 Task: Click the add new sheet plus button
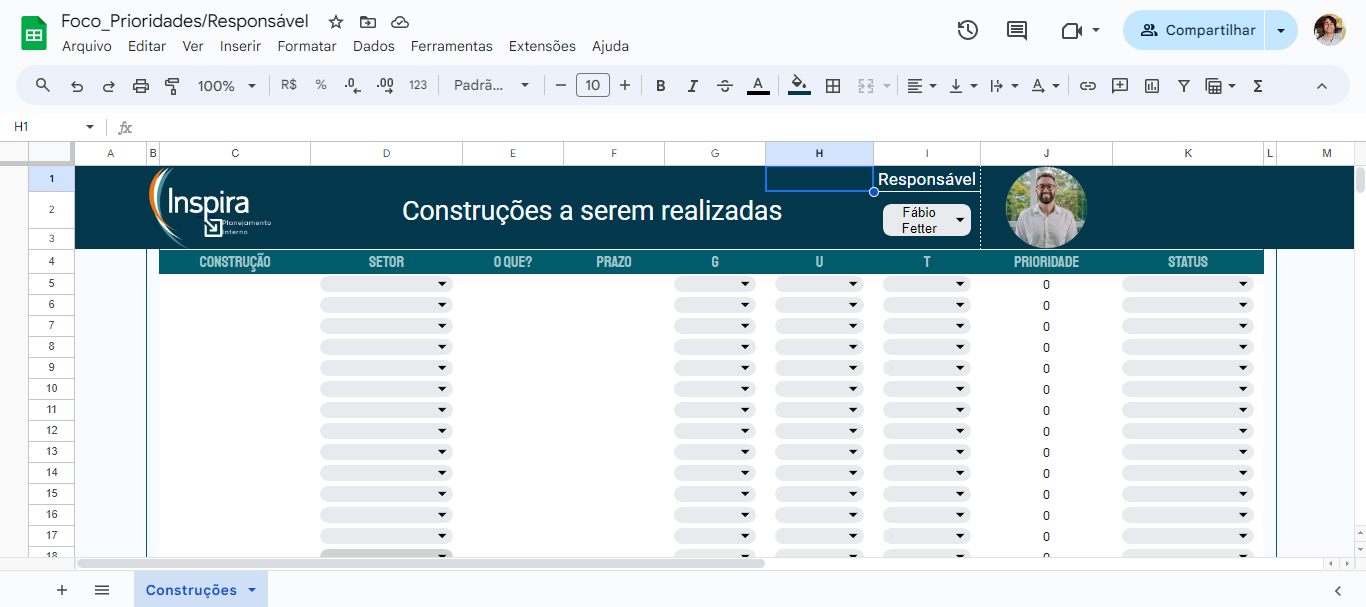tap(62, 590)
